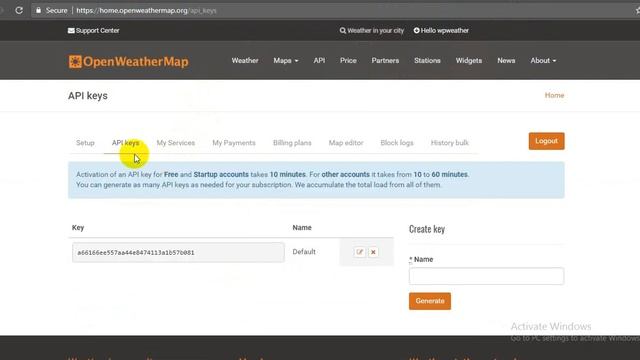The width and height of the screenshot is (640, 360).
Task: Click the Key column header
Action: (x=78, y=228)
